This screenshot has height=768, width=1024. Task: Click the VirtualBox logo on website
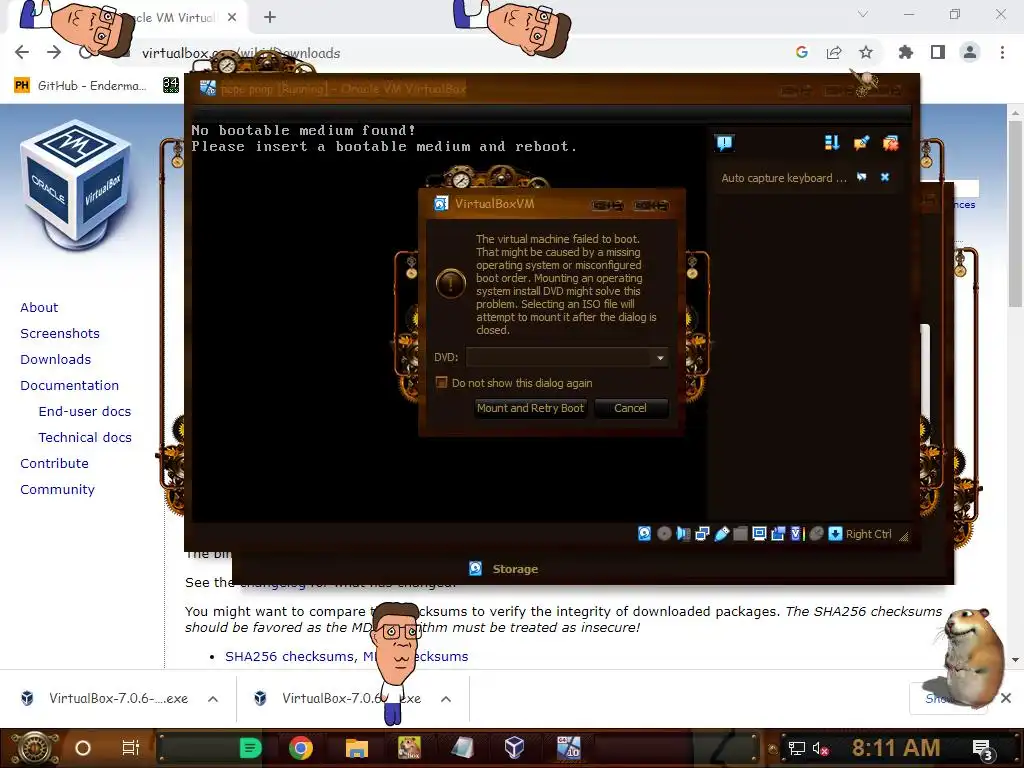78,186
